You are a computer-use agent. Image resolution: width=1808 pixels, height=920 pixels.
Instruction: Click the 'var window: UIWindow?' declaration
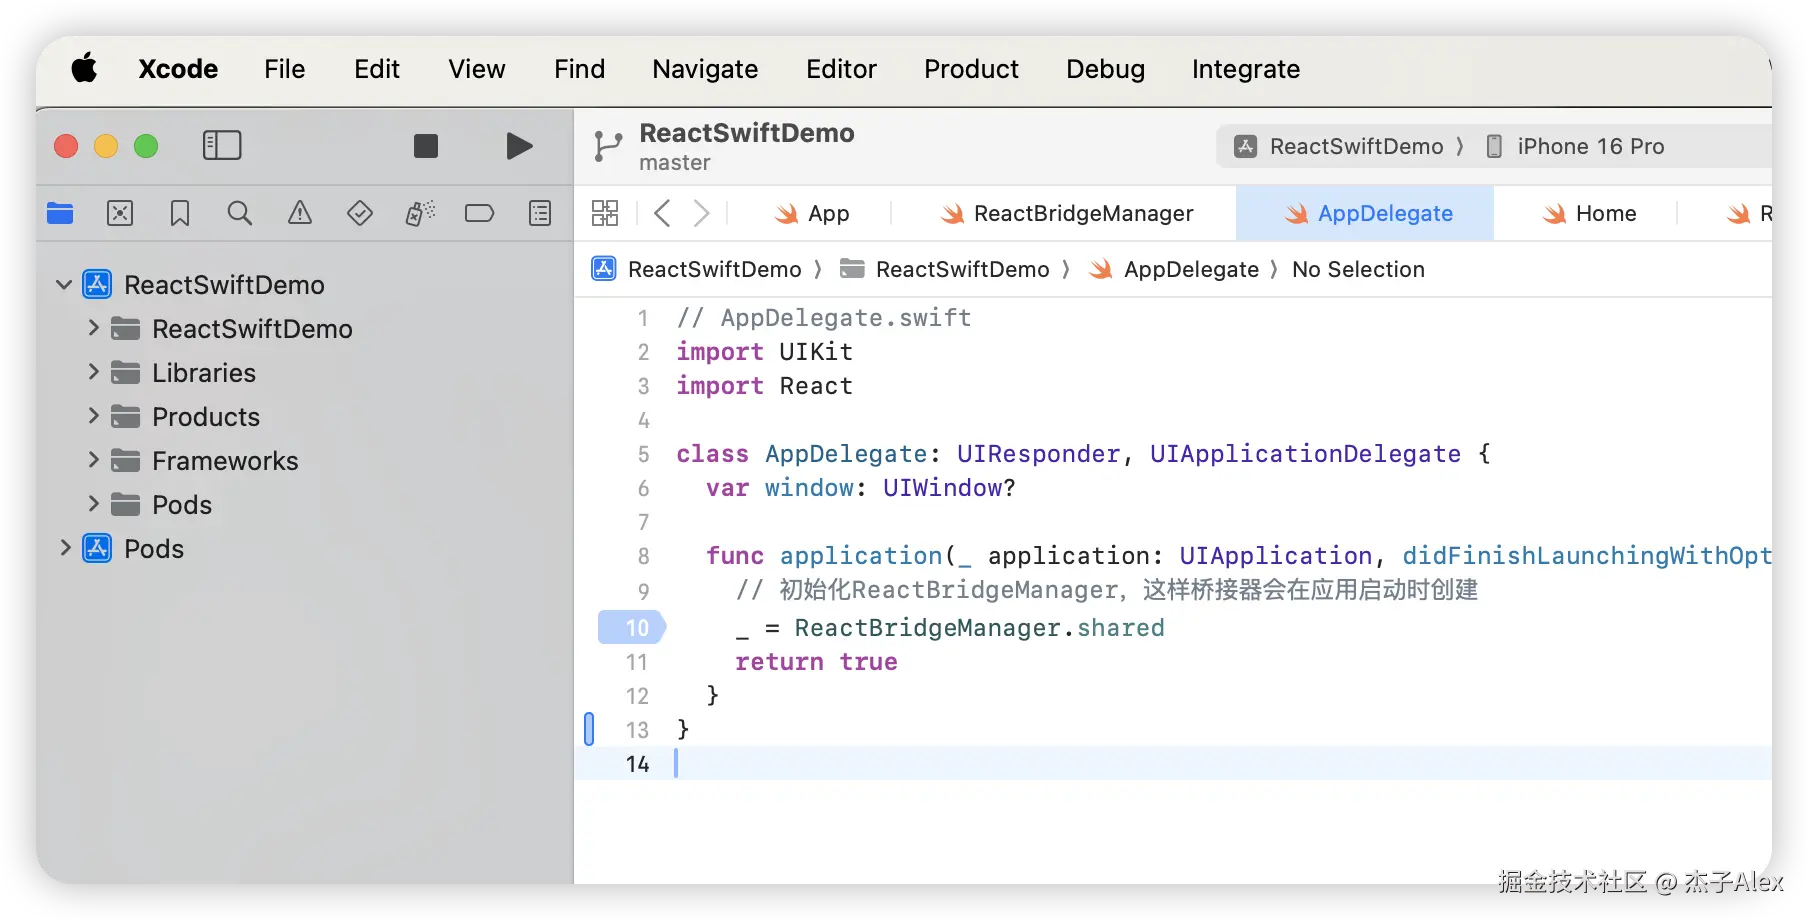click(860, 488)
